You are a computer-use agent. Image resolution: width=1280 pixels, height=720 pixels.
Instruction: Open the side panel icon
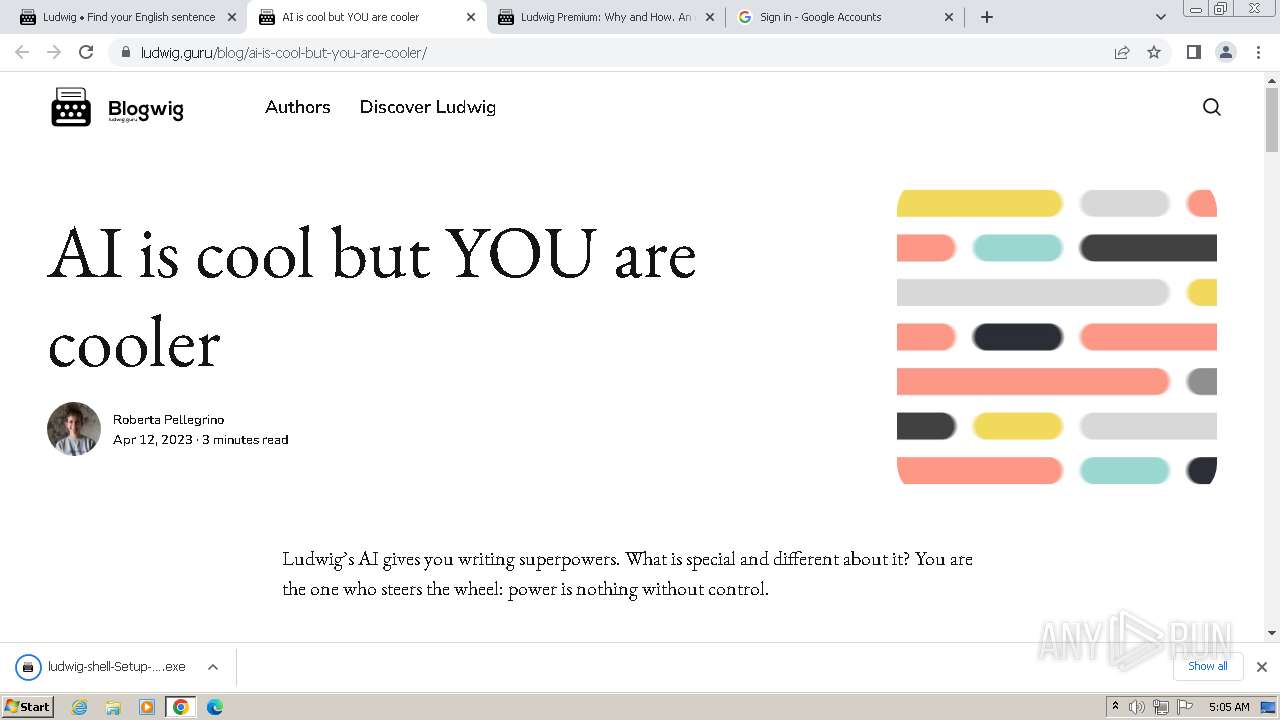tap(1193, 52)
